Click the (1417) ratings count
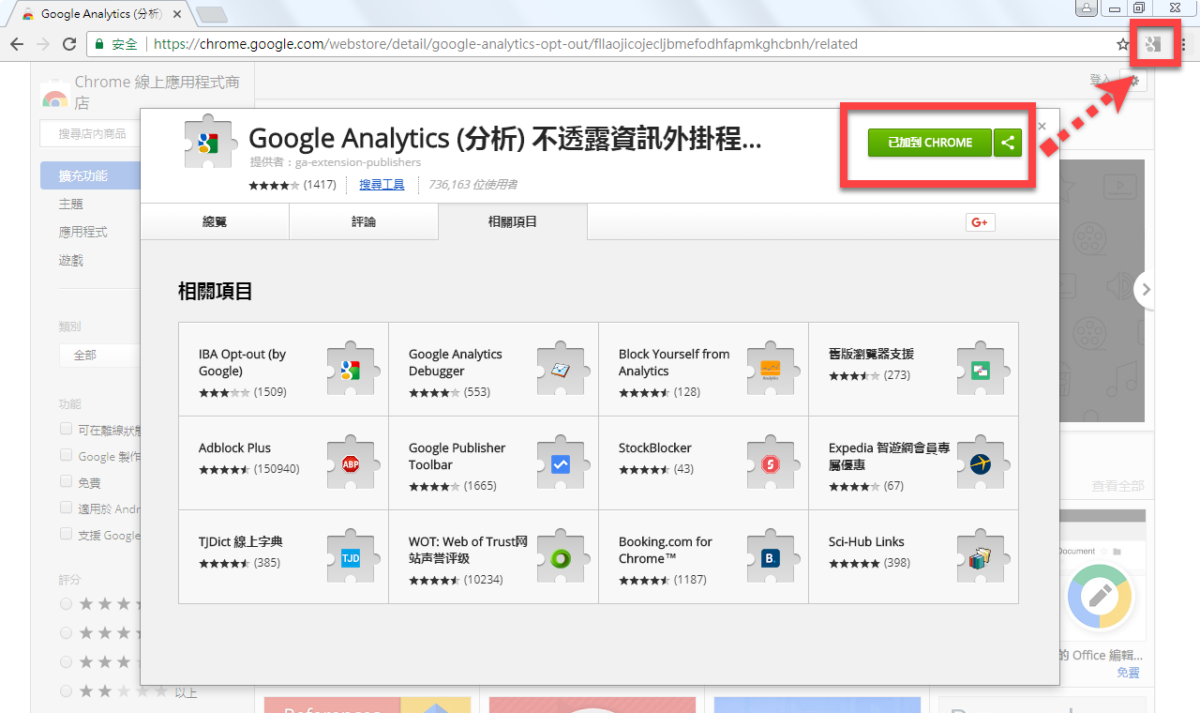This screenshot has width=1200, height=713. 320,185
